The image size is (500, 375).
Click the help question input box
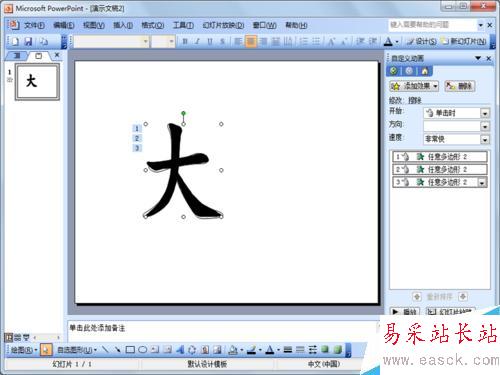point(433,25)
